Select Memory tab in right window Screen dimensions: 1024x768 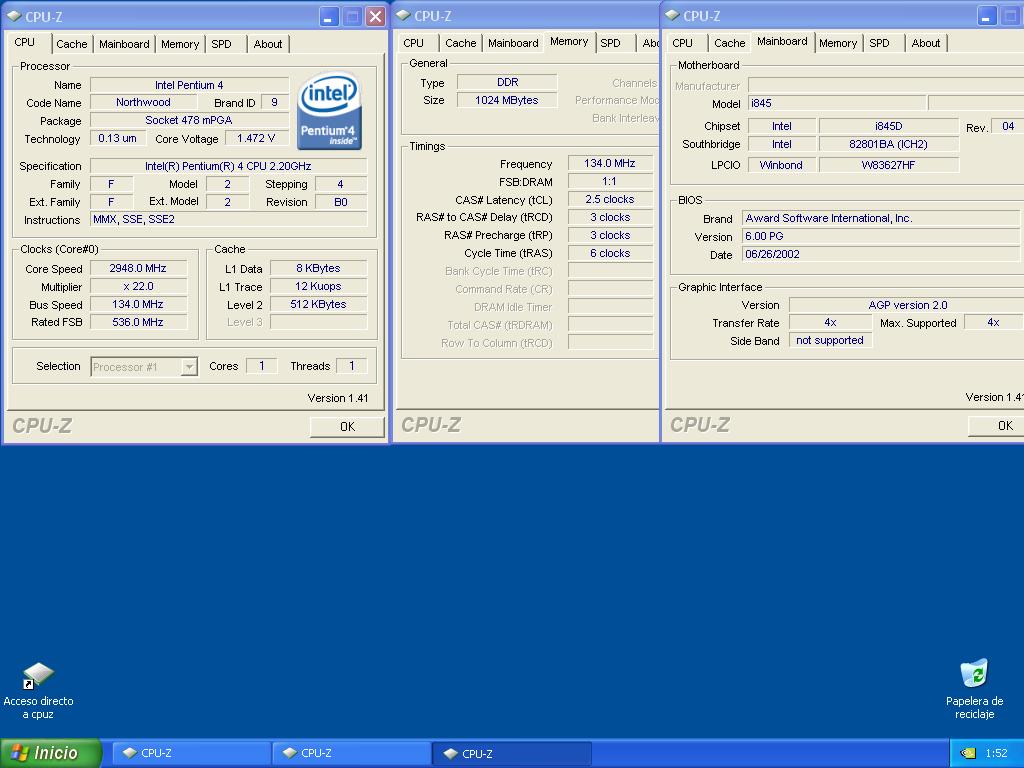click(x=838, y=42)
